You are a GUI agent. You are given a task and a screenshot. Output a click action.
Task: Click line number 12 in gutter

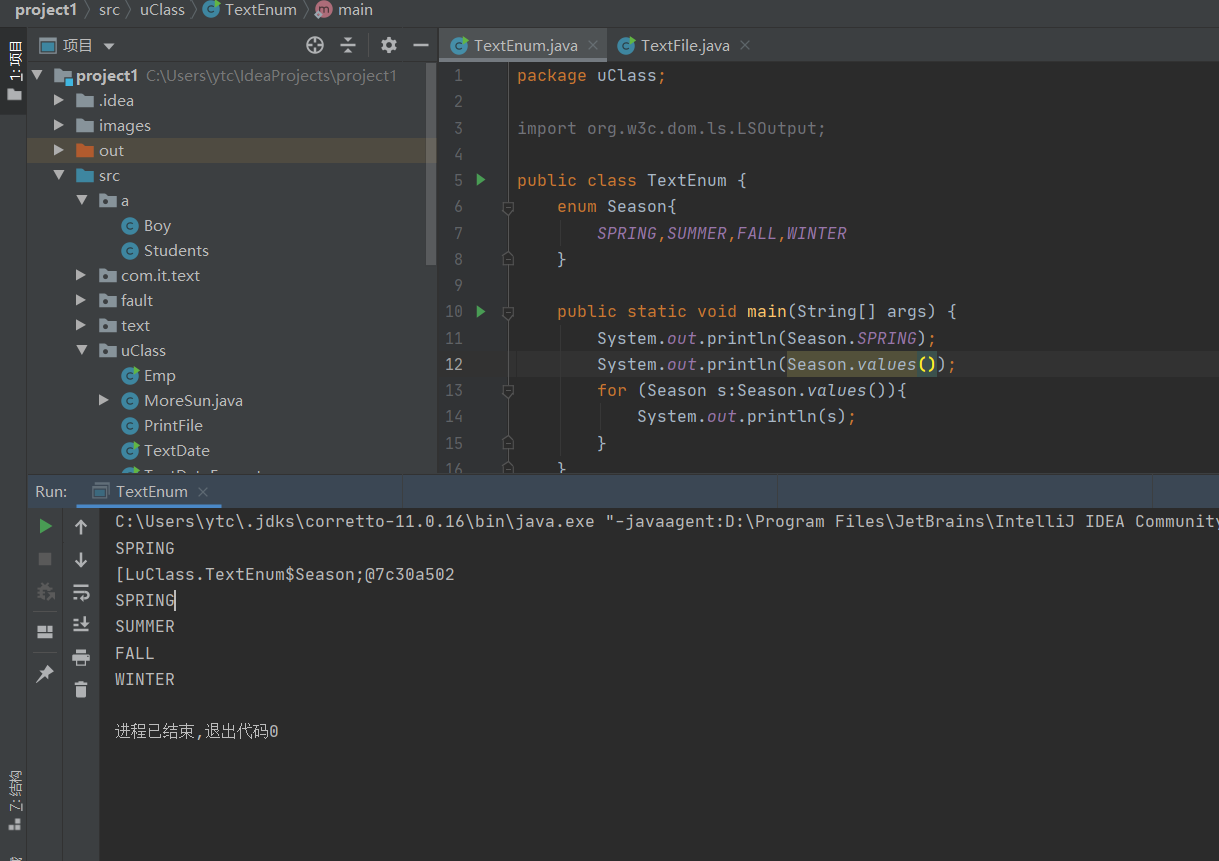coord(454,364)
